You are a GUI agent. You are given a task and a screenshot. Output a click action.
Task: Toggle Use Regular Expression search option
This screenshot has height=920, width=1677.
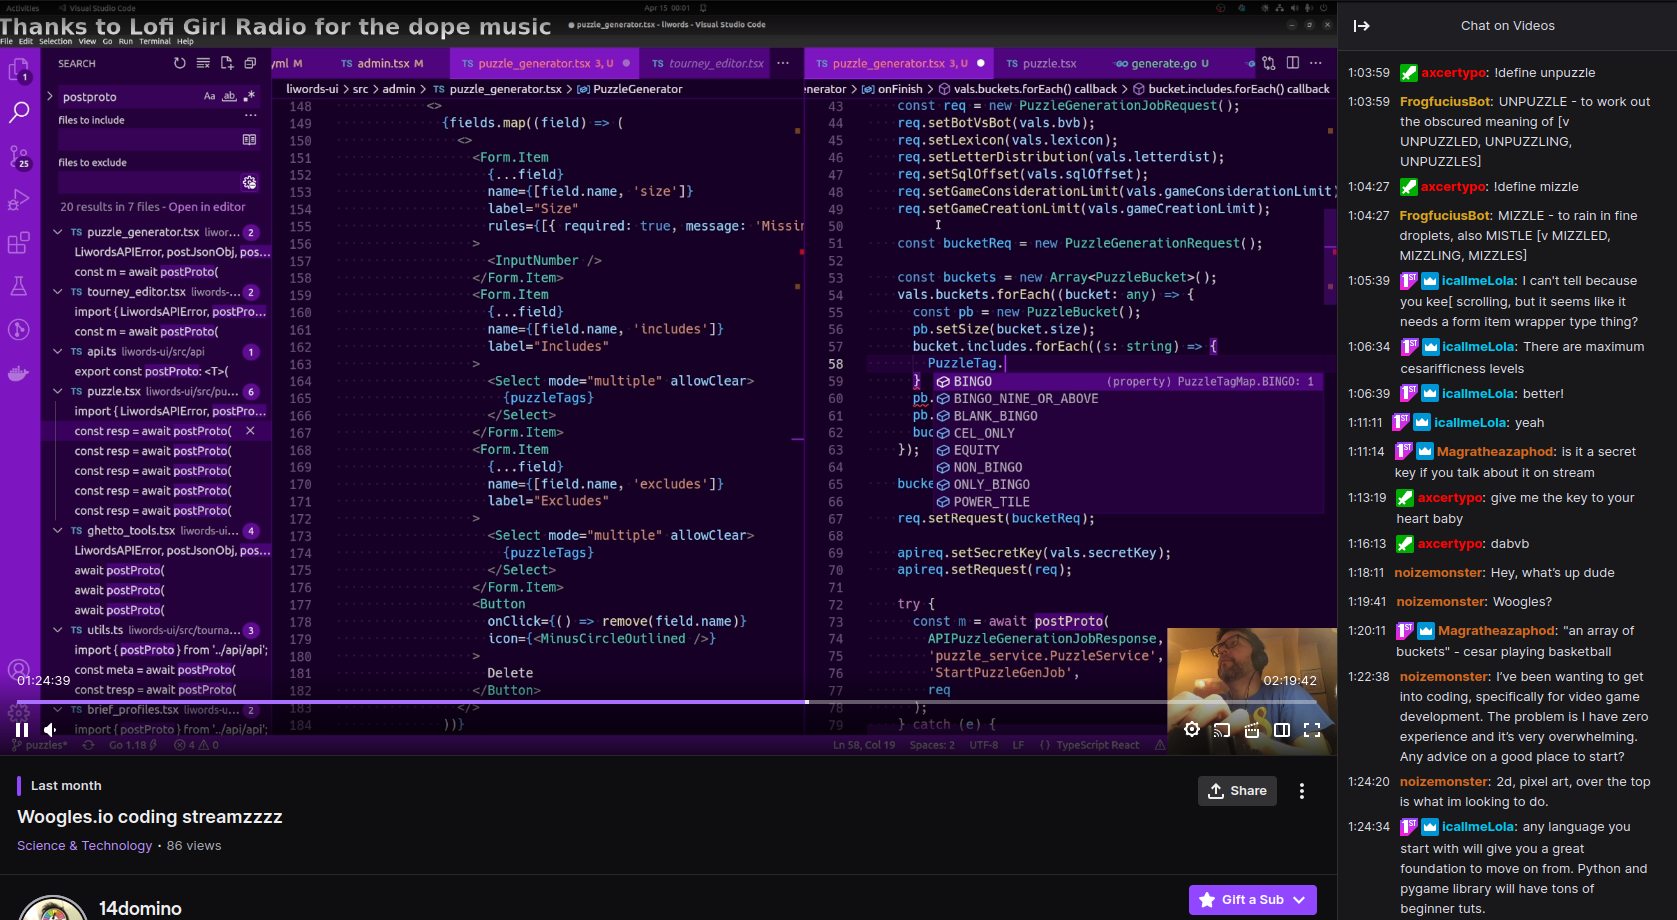click(x=249, y=97)
